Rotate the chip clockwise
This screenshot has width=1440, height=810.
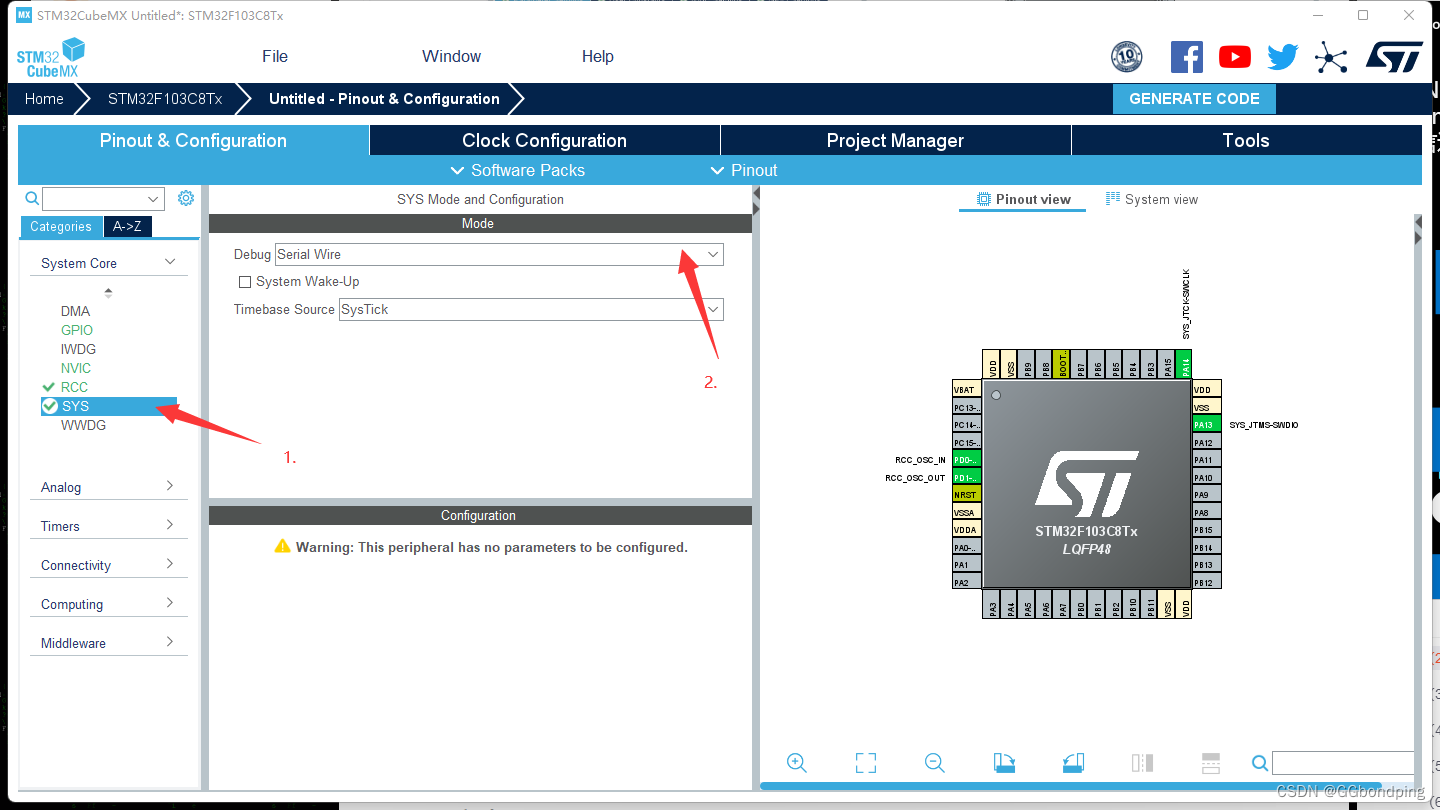click(x=1004, y=763)
